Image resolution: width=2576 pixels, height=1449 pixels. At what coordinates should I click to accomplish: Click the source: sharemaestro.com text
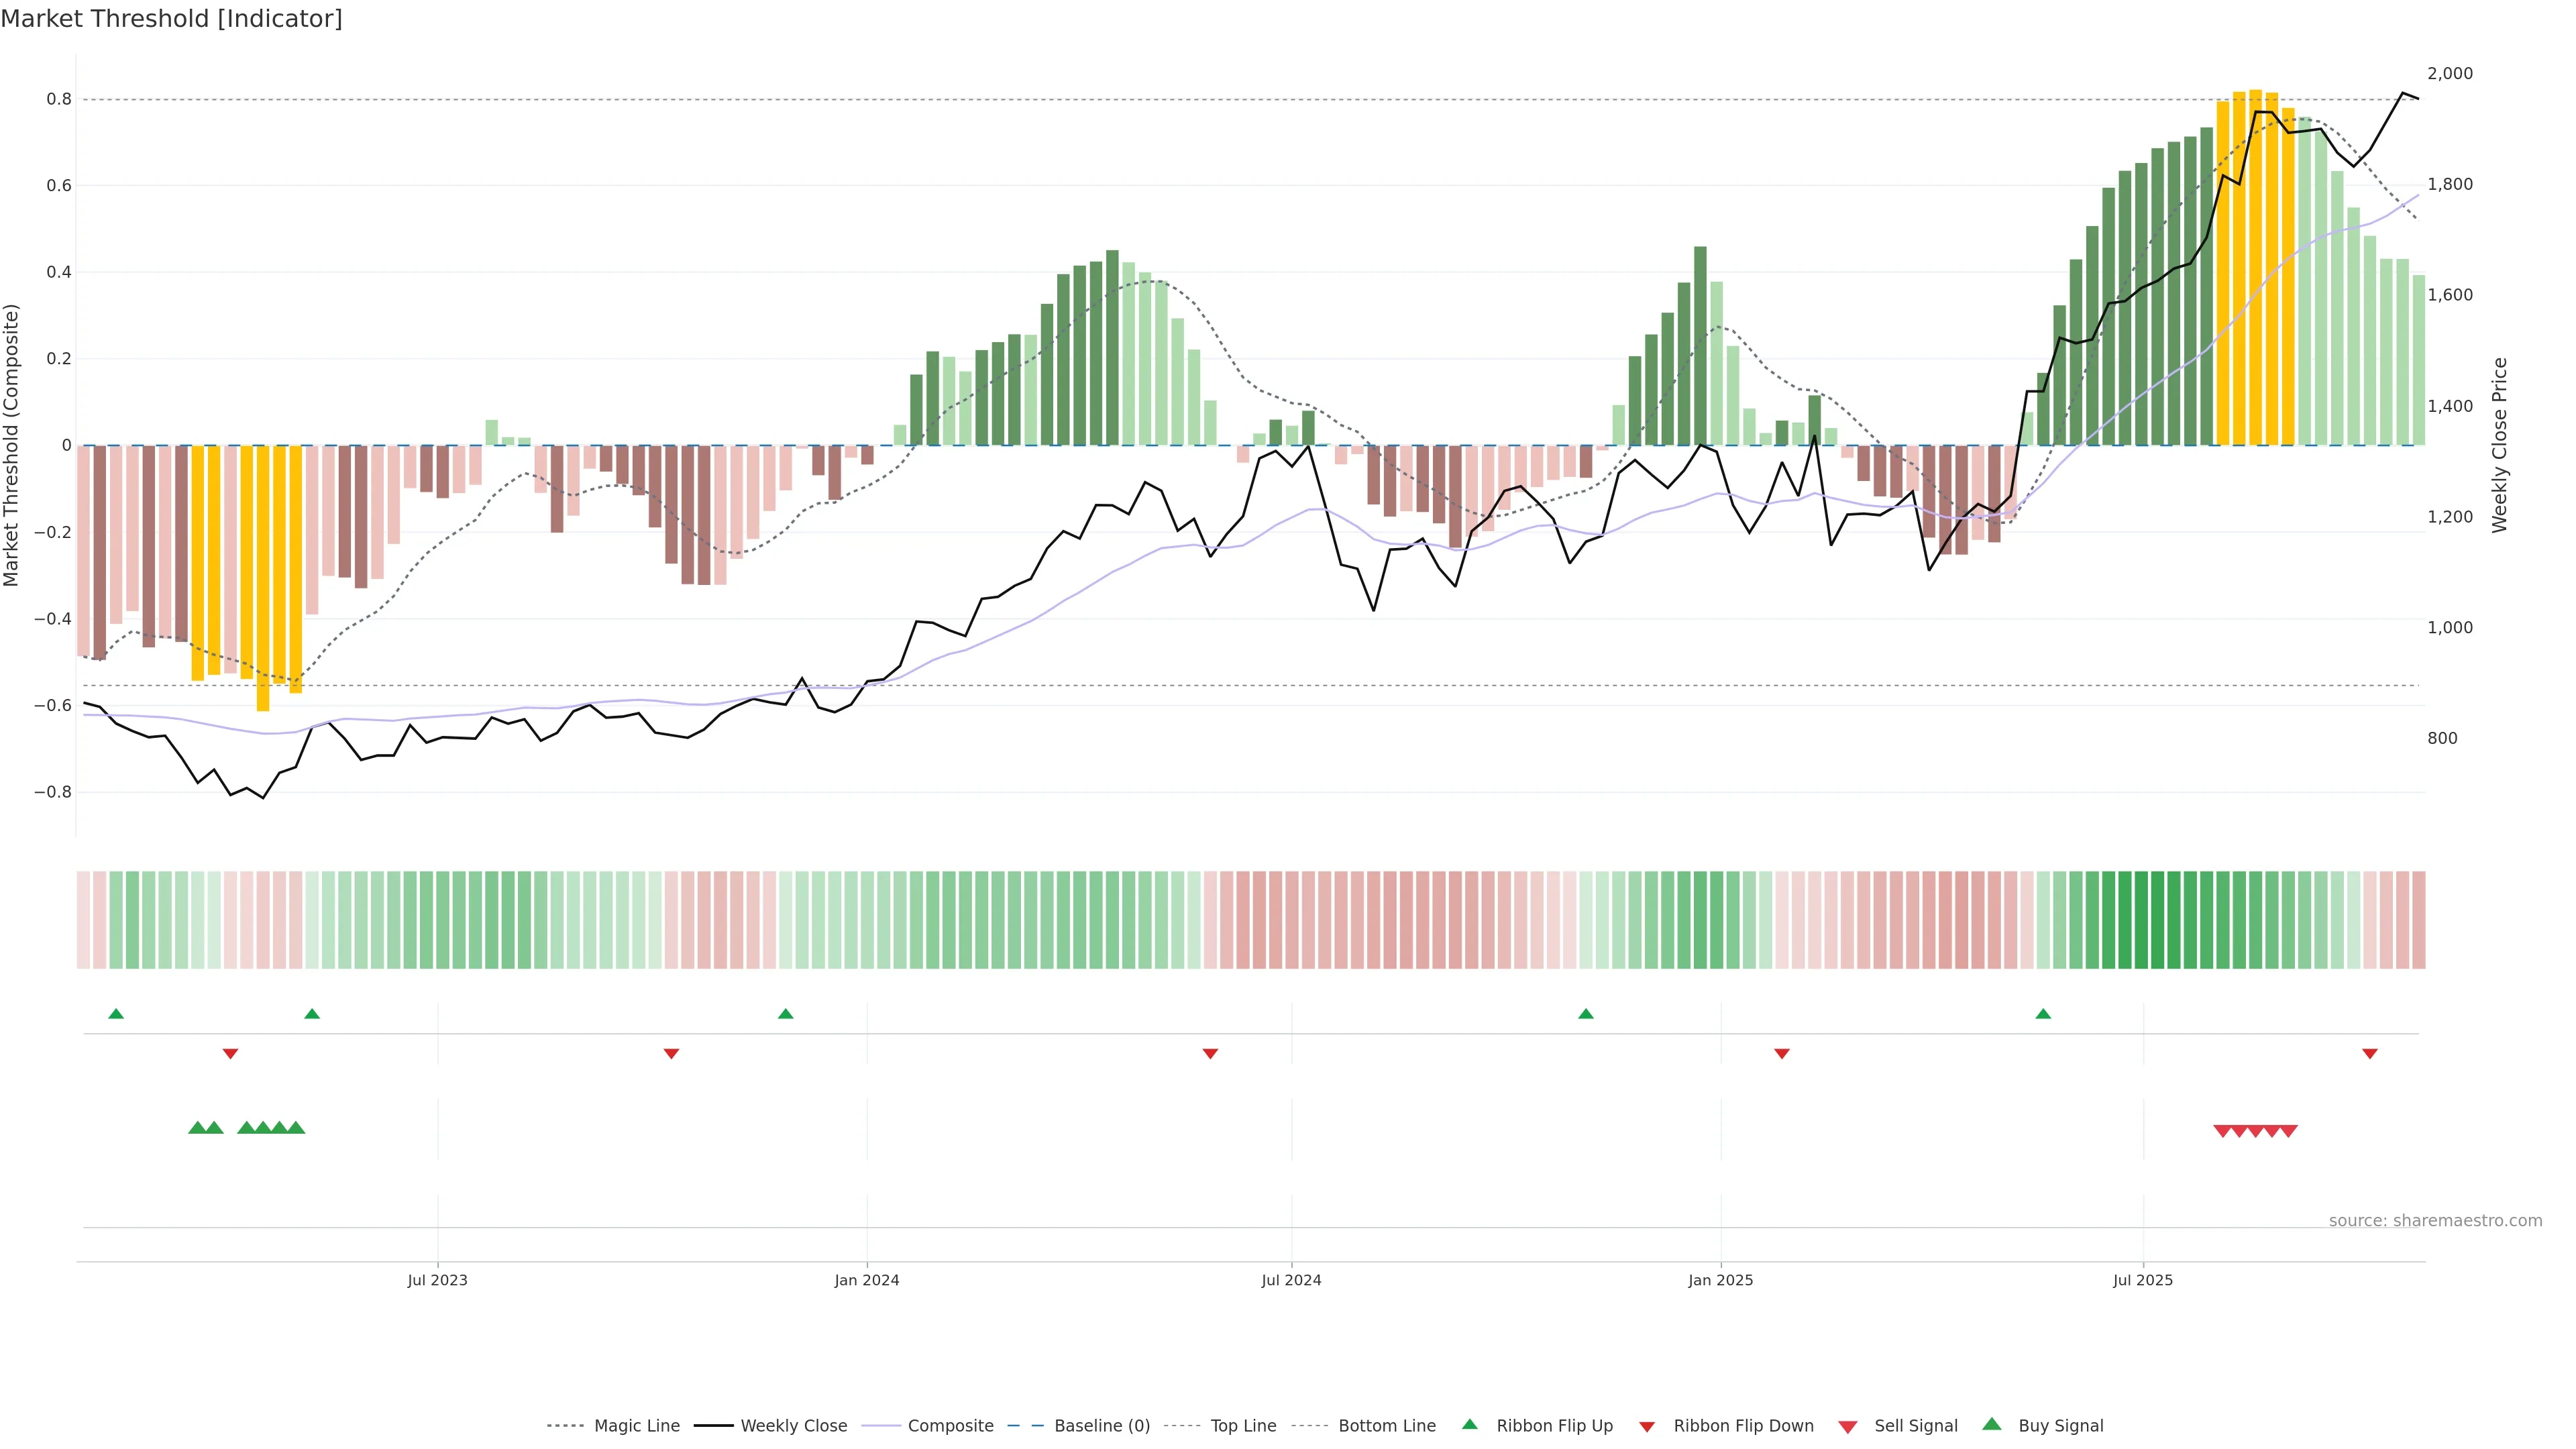point(2435,1221)
